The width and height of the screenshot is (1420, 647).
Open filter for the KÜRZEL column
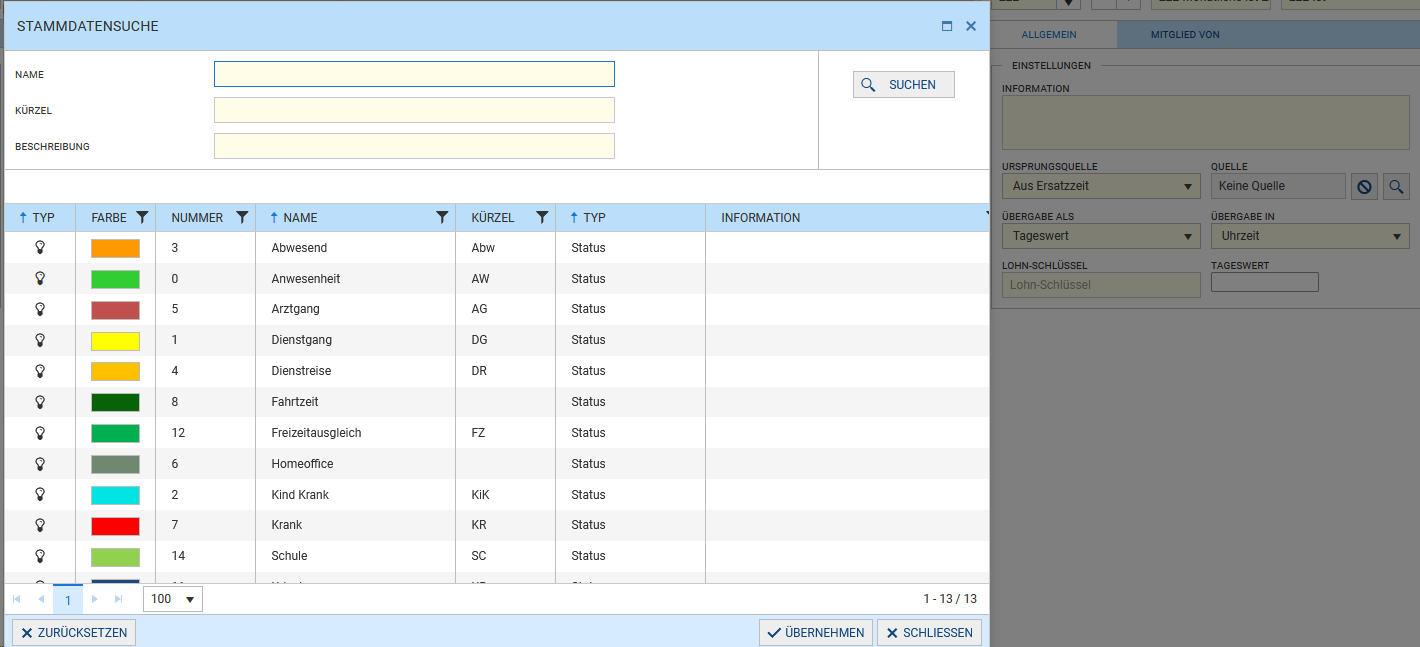tap(542, 217)
